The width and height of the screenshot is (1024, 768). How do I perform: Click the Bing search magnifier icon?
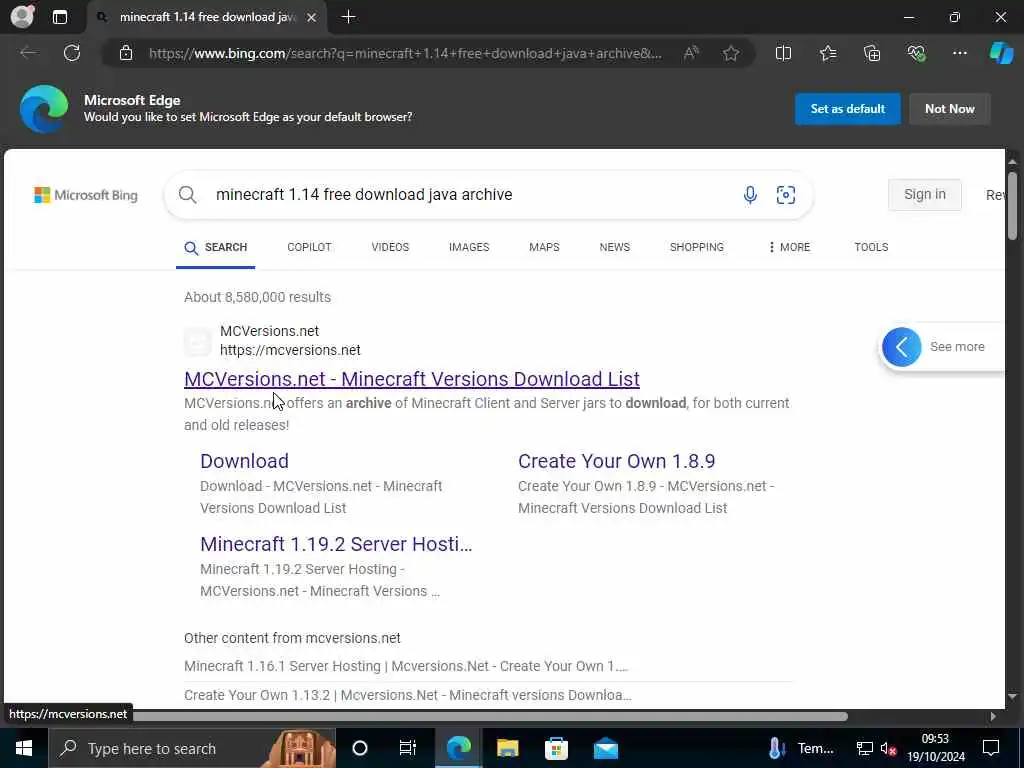187,195
